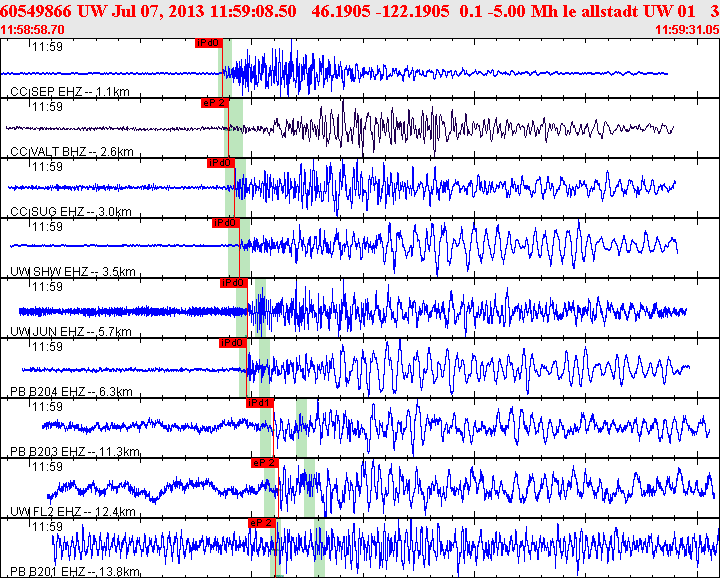Click the second green window on the B201 trace

point(320,548)
